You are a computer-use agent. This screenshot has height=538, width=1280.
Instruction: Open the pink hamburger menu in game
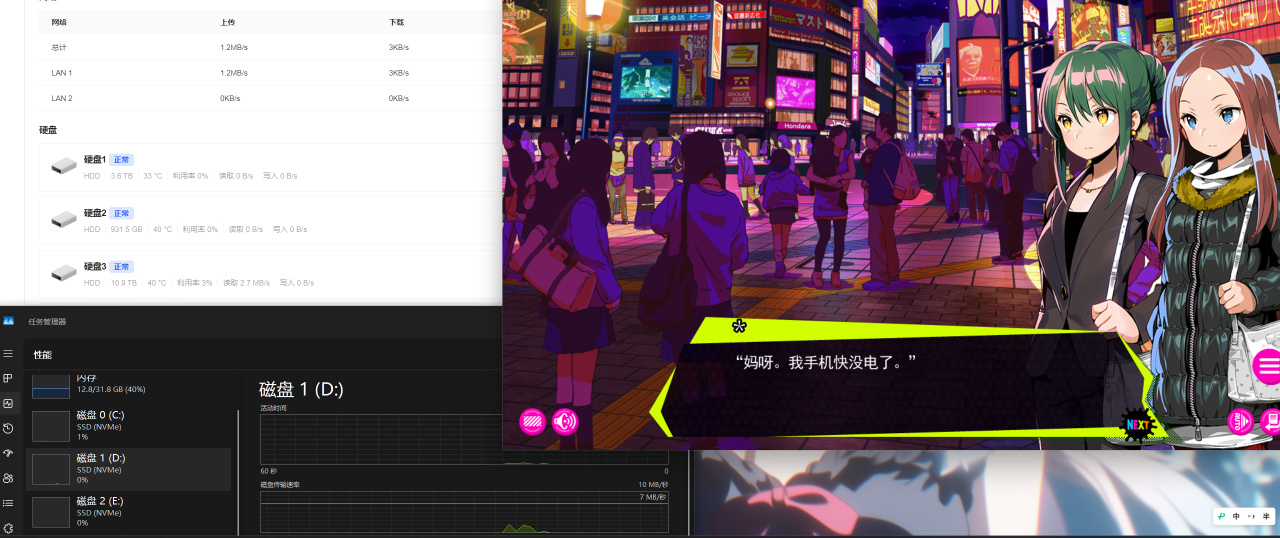point(1267,366)
